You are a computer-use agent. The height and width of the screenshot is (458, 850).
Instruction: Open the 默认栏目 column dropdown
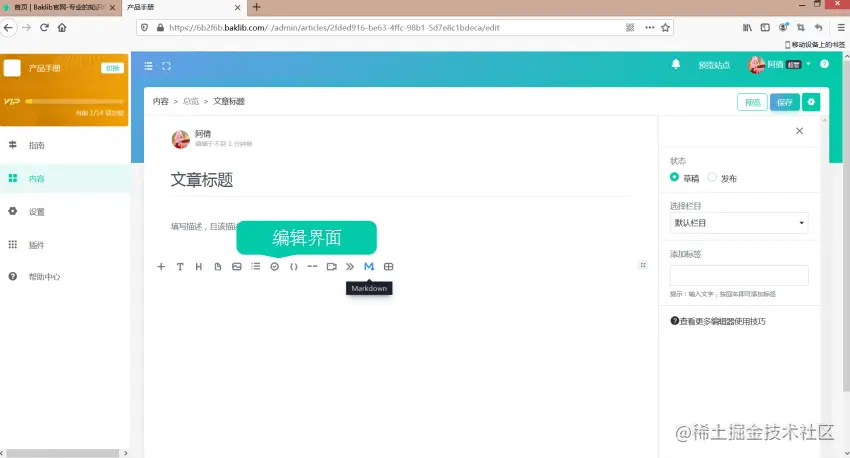click(739, 223)
